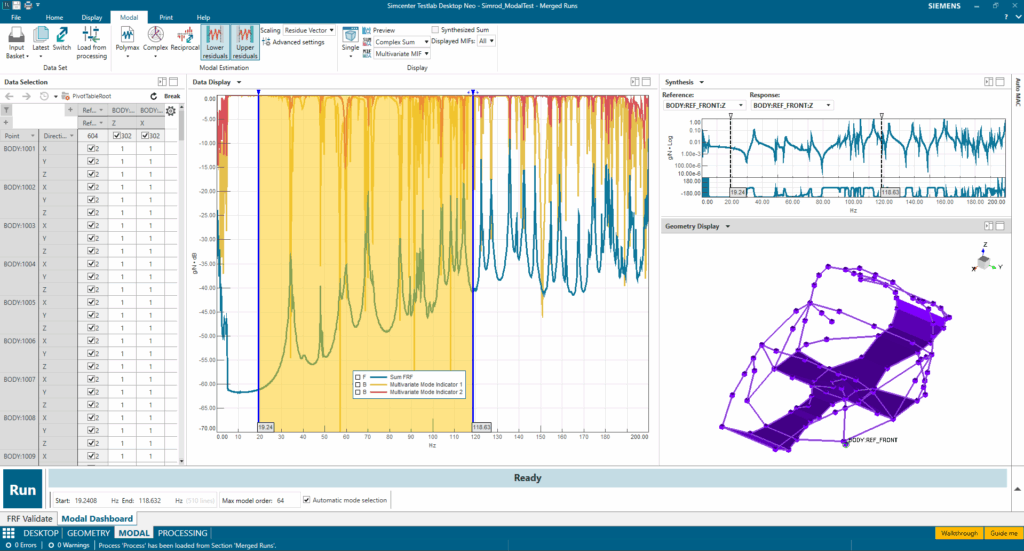Open Displayed MIFs dropdown
1024x551 pixels.
click(x=487, y=41)
